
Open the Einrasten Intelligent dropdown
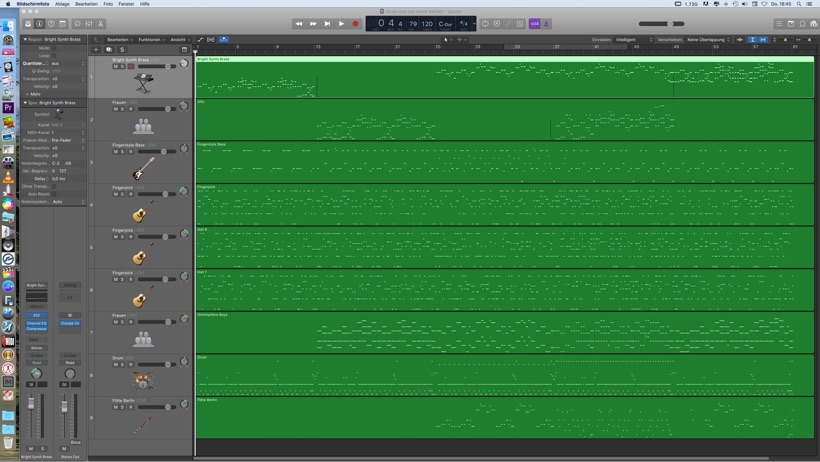[634, 39]
